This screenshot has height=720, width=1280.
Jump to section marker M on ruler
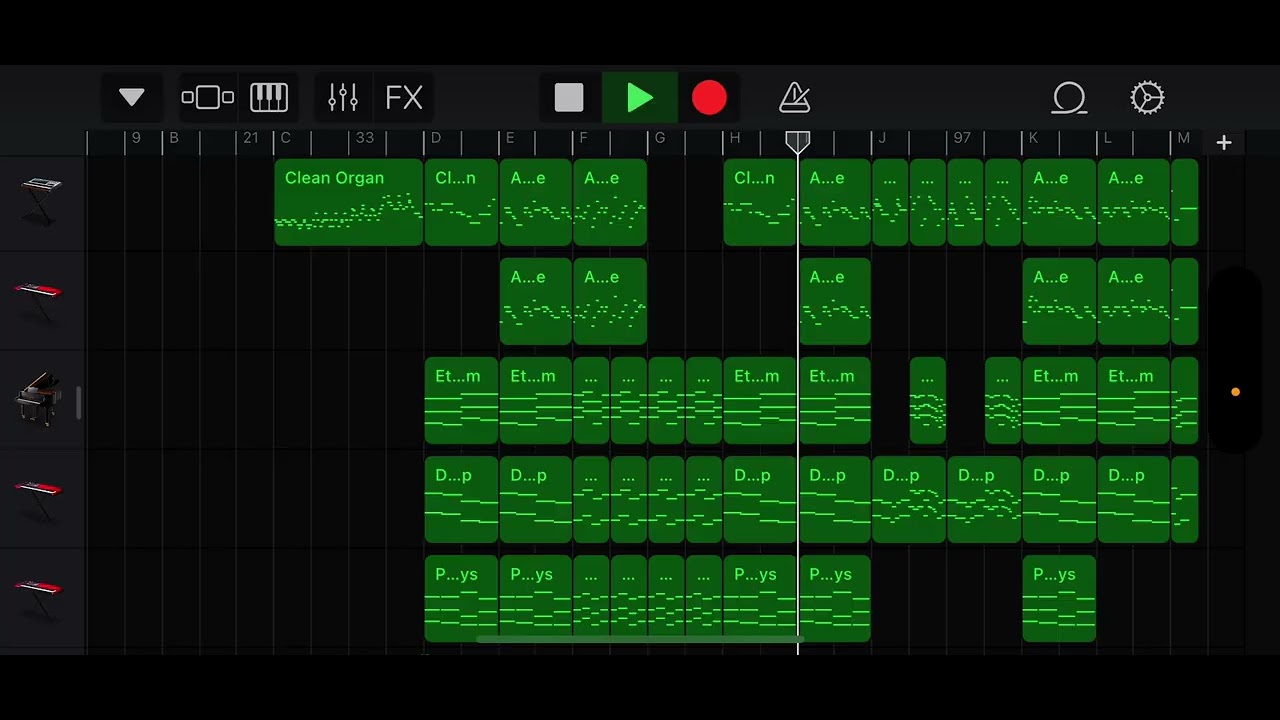click(1184, 138)
